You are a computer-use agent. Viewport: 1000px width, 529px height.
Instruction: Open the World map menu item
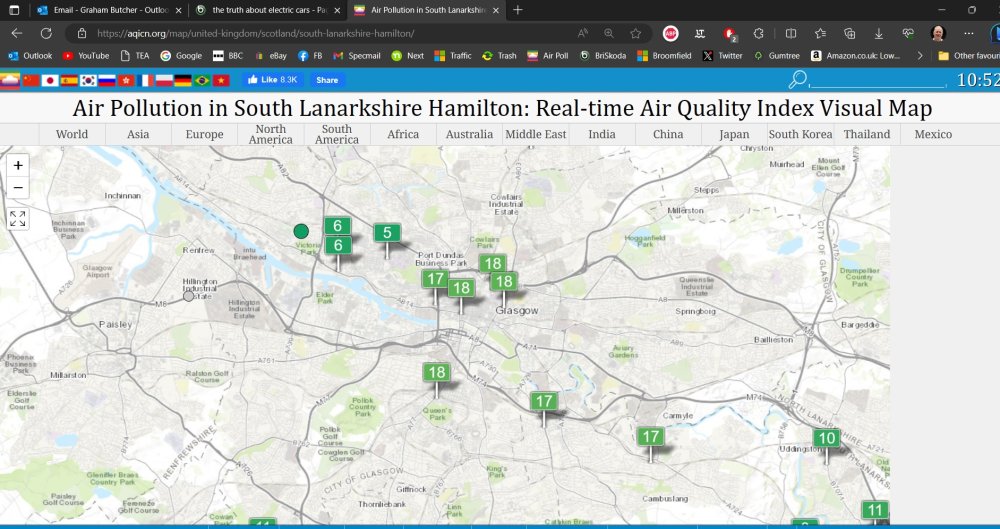[x=72, y=135]
